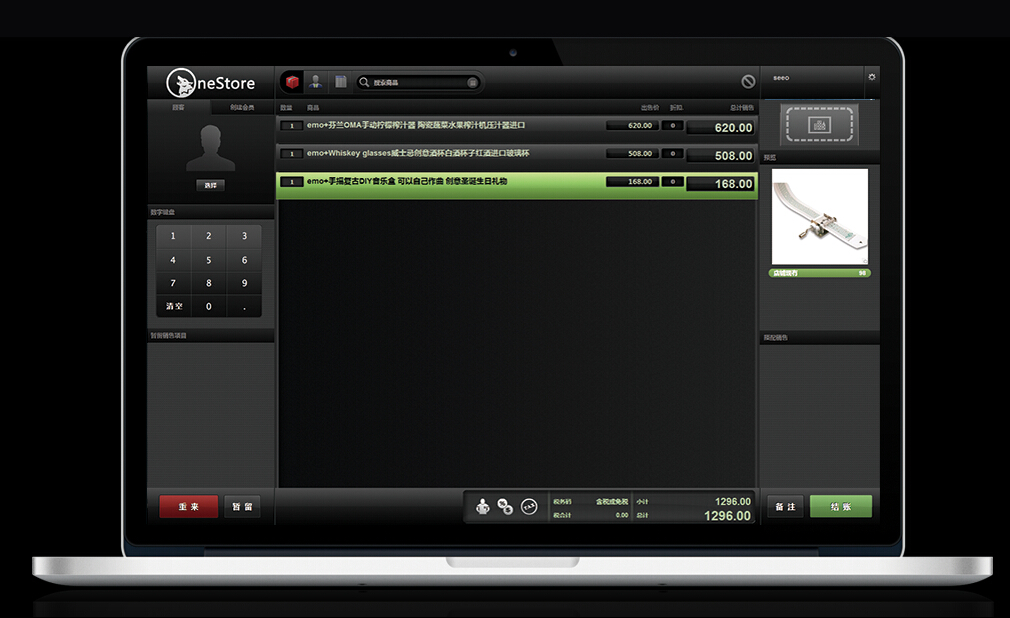This screenshot has width=1010, height=618.
Task: Open the customer view in the top toolbar
Action: [x=316, y=82]
